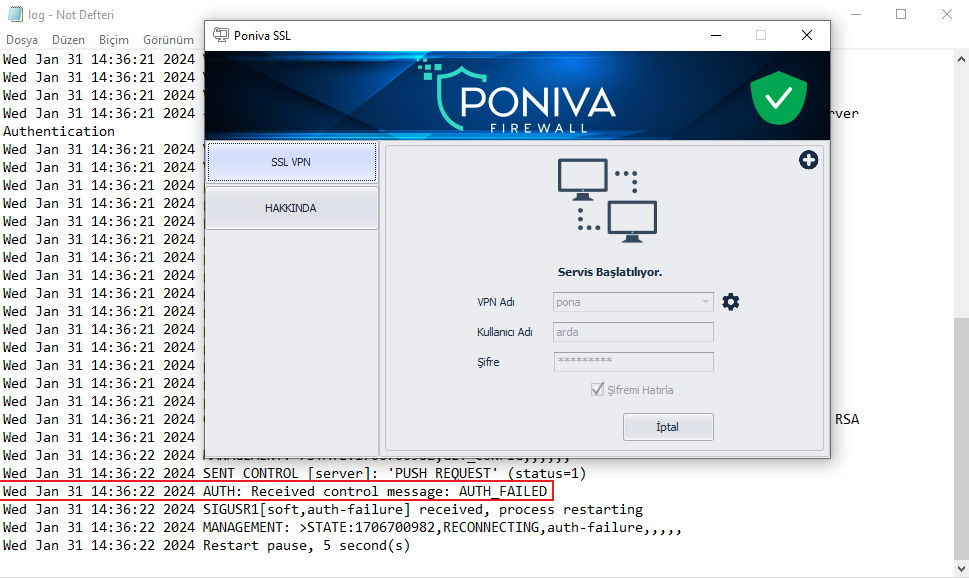Click Notepad scrollbar up arrow
This screenshot has height=578, width=969.
961,59
